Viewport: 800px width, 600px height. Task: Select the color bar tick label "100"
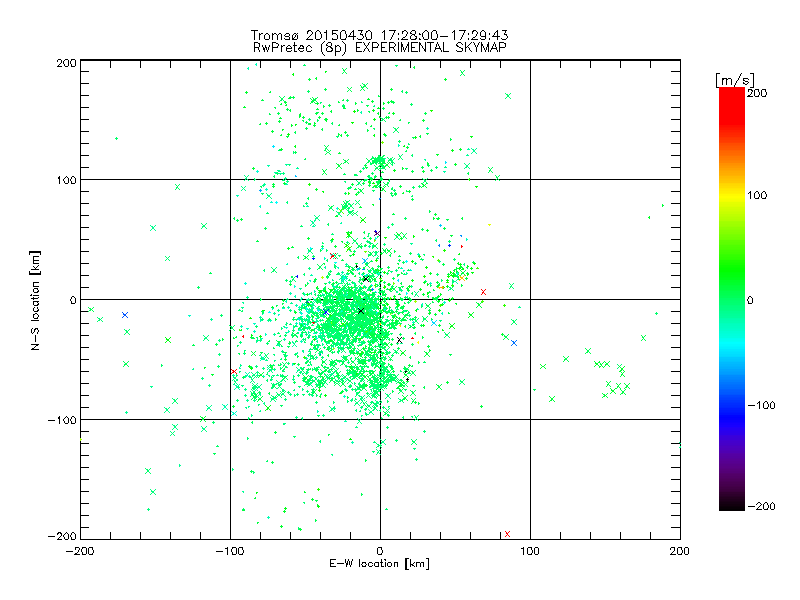click(757, 195)
